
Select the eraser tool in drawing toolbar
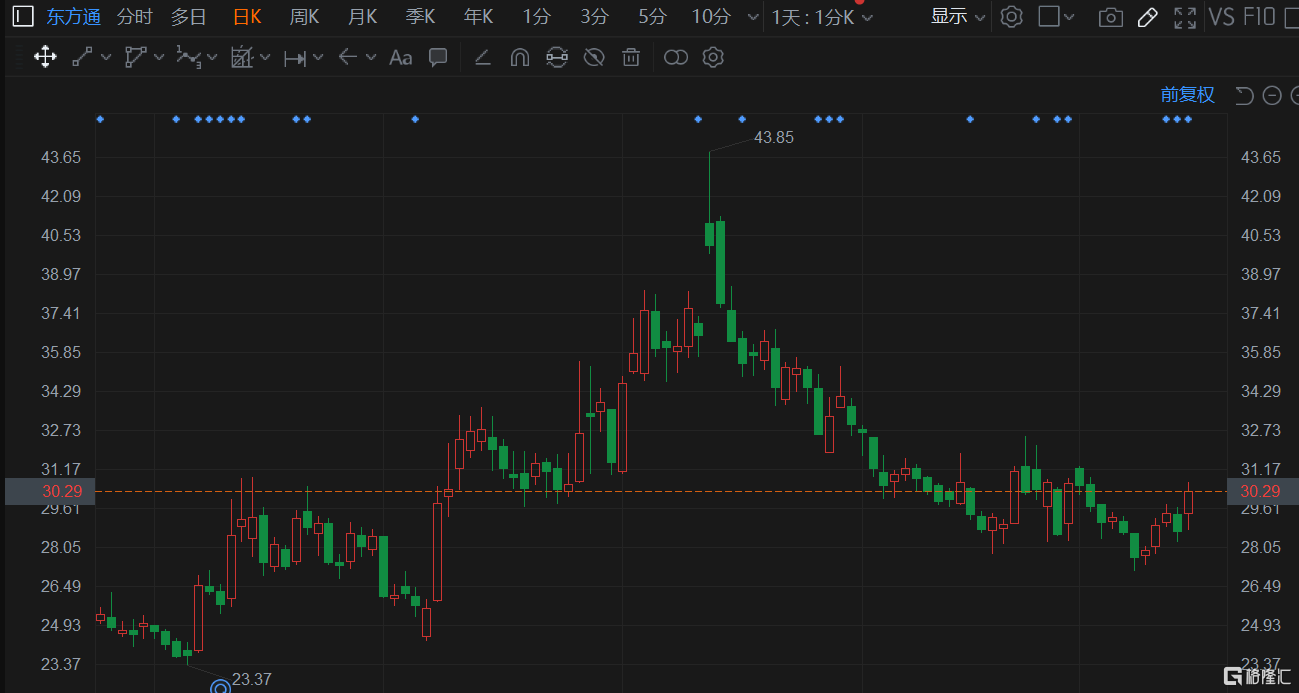tap(482, 57)
